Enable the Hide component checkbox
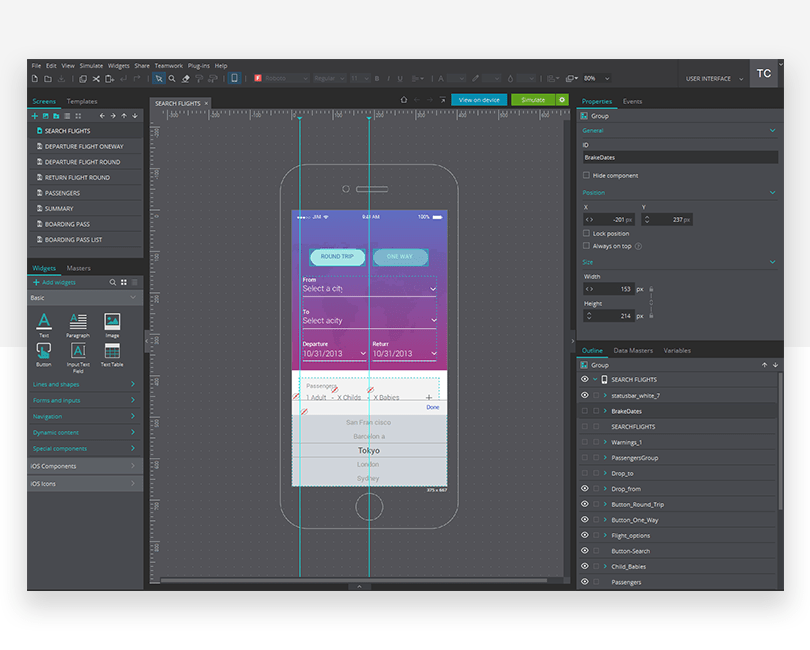The height and width of the screenshot is (650, 810). pyautogui.click(x=588, y=175)
